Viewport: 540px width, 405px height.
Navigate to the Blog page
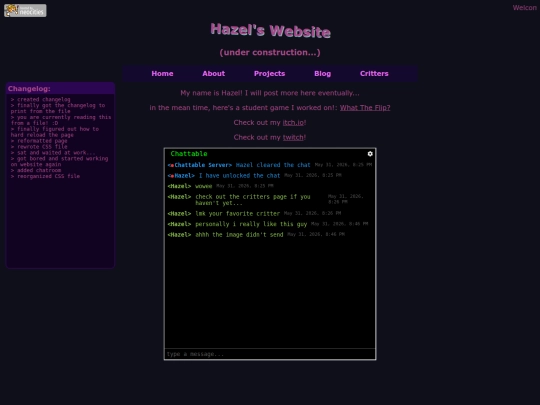point(322,73)
